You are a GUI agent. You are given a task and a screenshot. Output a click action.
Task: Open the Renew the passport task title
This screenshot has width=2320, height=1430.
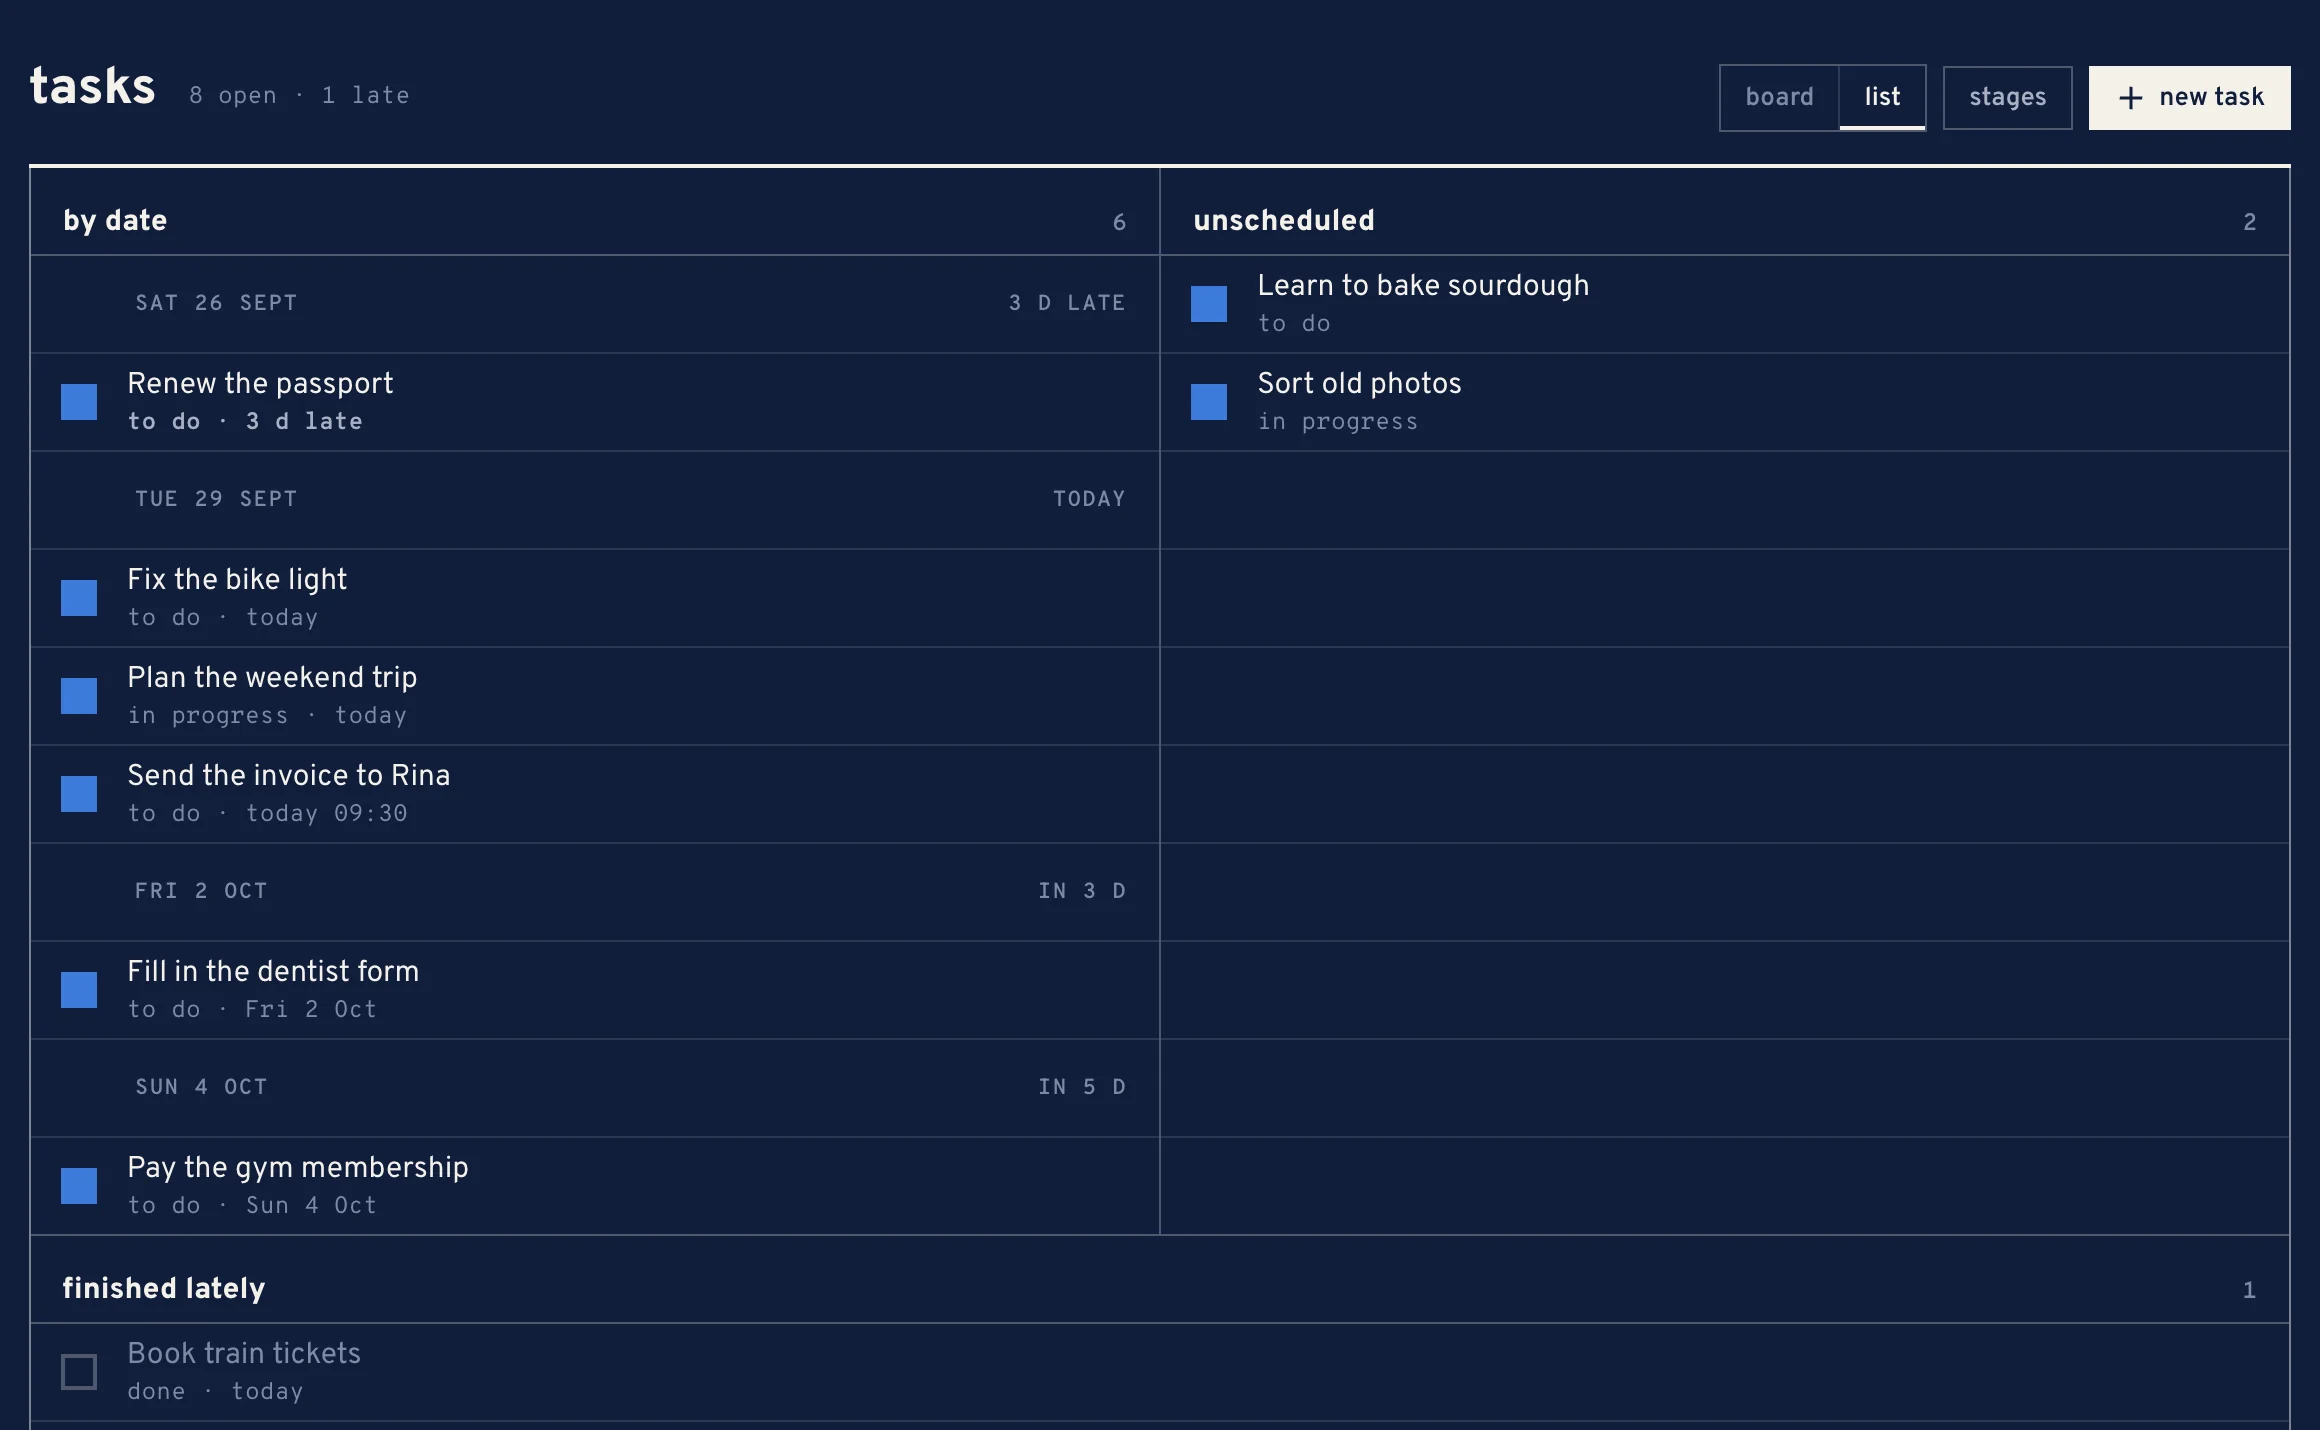pos(260,383)
